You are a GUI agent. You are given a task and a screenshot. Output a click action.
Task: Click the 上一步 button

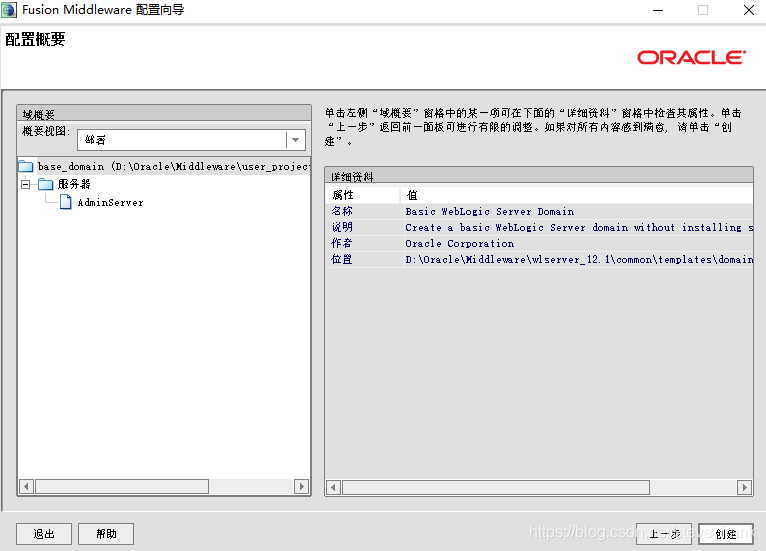[x=664, y=534]
